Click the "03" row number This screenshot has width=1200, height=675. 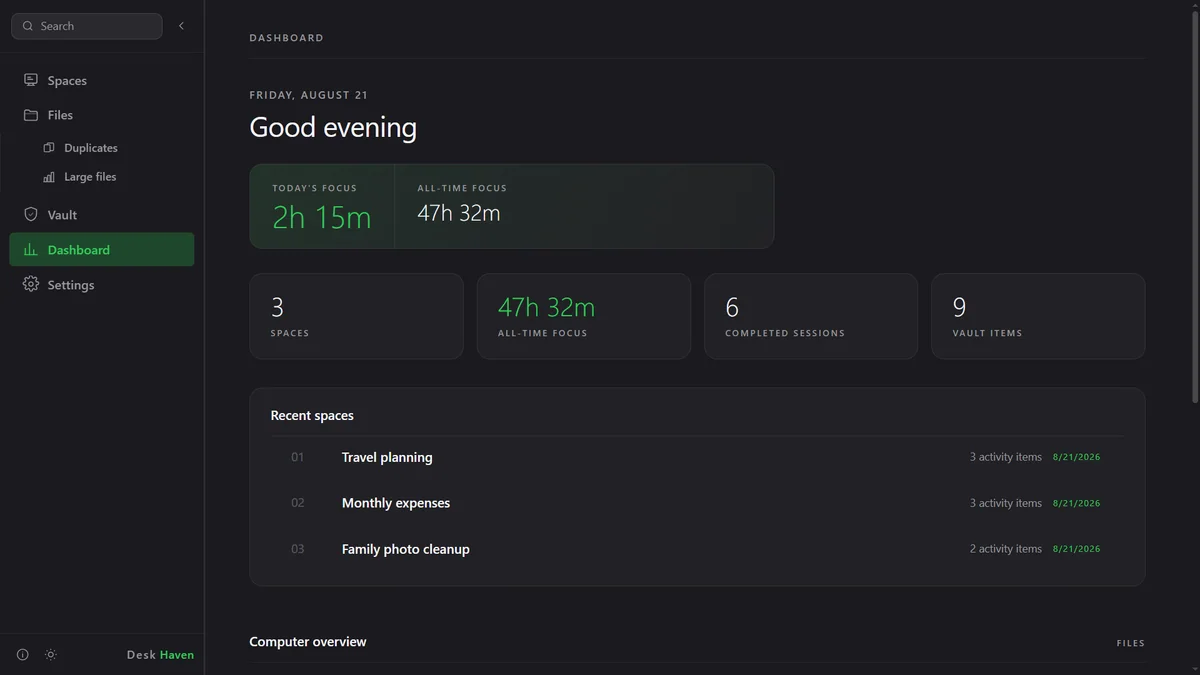(x=297, y=549)
